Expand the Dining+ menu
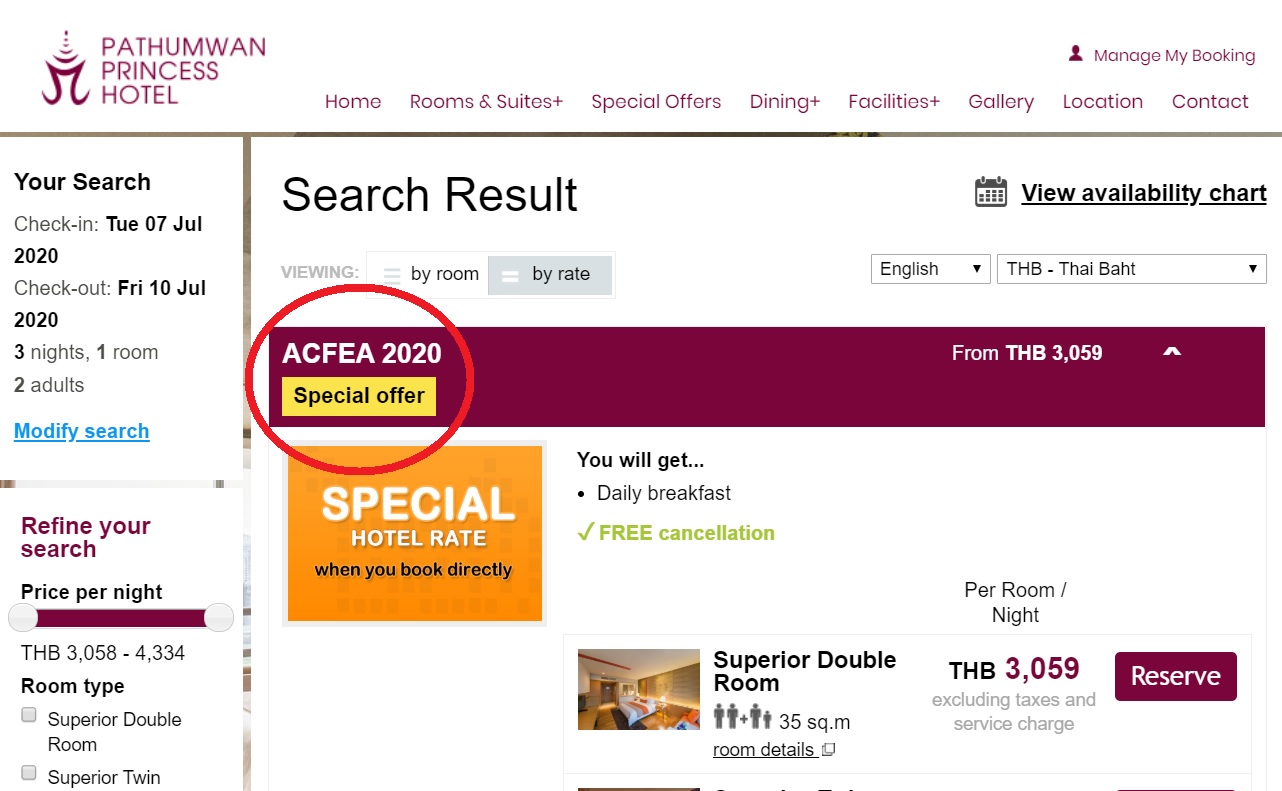This screenshot has width=1282, height=791. [x=785, y=101]
